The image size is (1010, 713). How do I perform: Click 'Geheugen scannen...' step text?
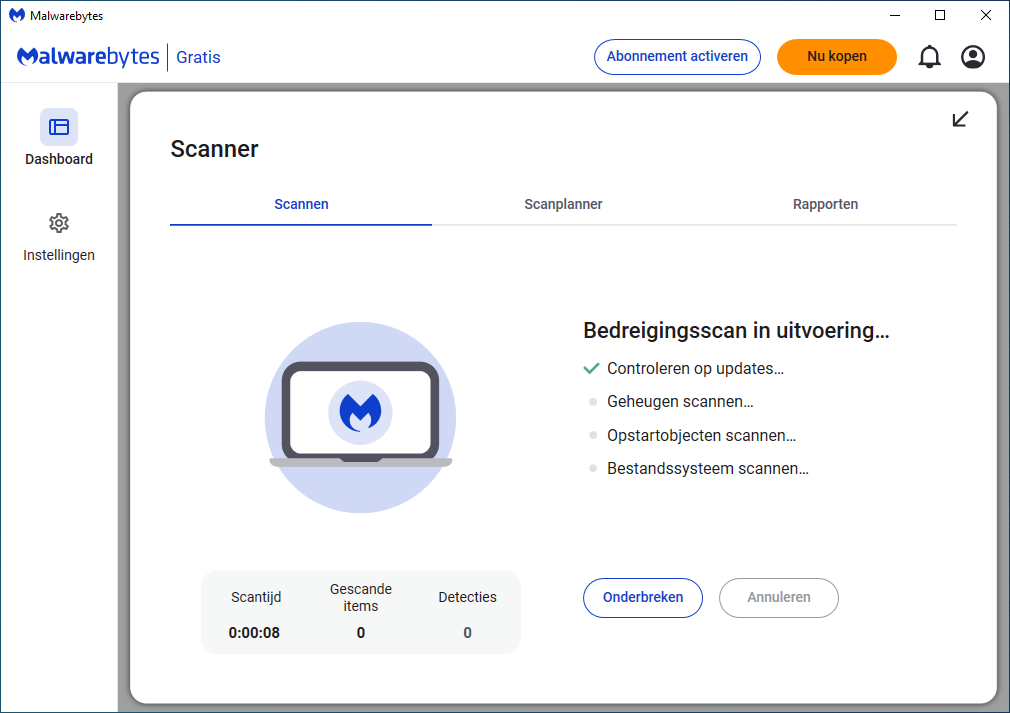[680, 402]
